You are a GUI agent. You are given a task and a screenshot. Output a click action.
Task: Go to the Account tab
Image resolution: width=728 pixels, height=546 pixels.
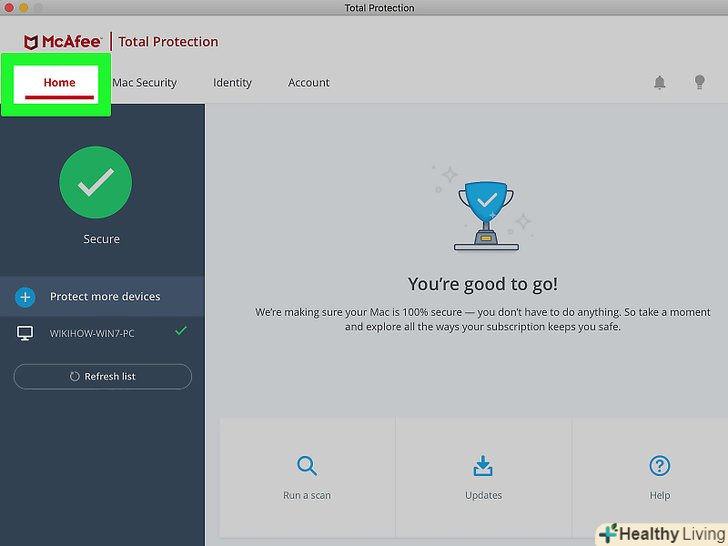[x=309, y=83]
